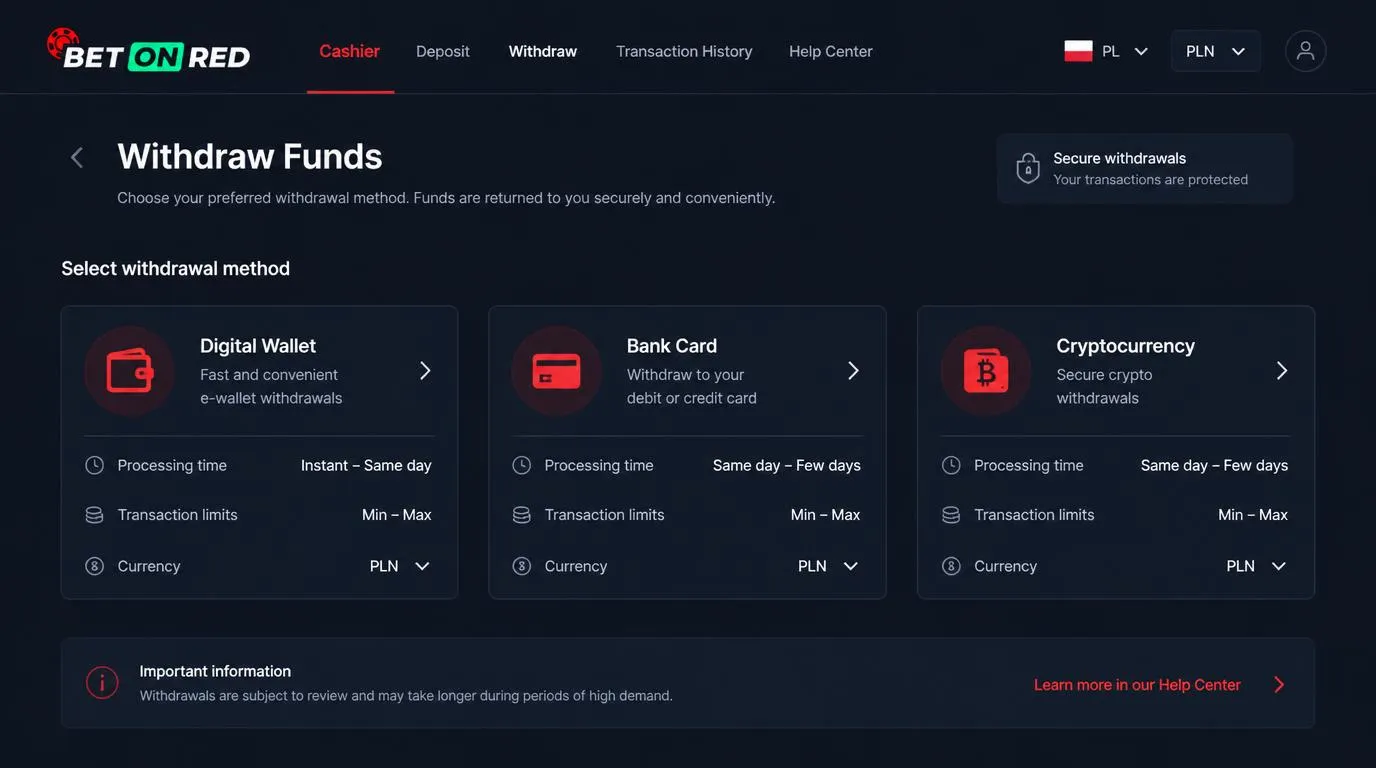
Task: Select the Bank Card title
Action: pos(672,346)
